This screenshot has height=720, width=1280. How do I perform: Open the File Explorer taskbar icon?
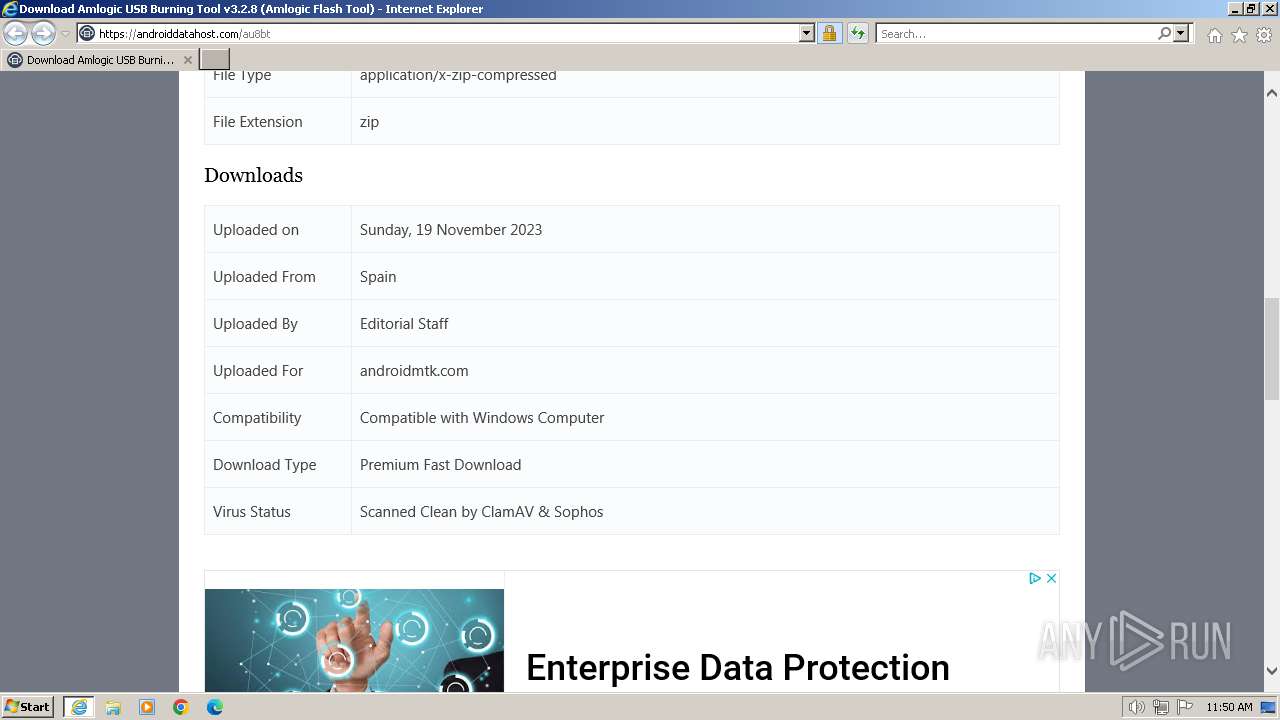[113, 707]
